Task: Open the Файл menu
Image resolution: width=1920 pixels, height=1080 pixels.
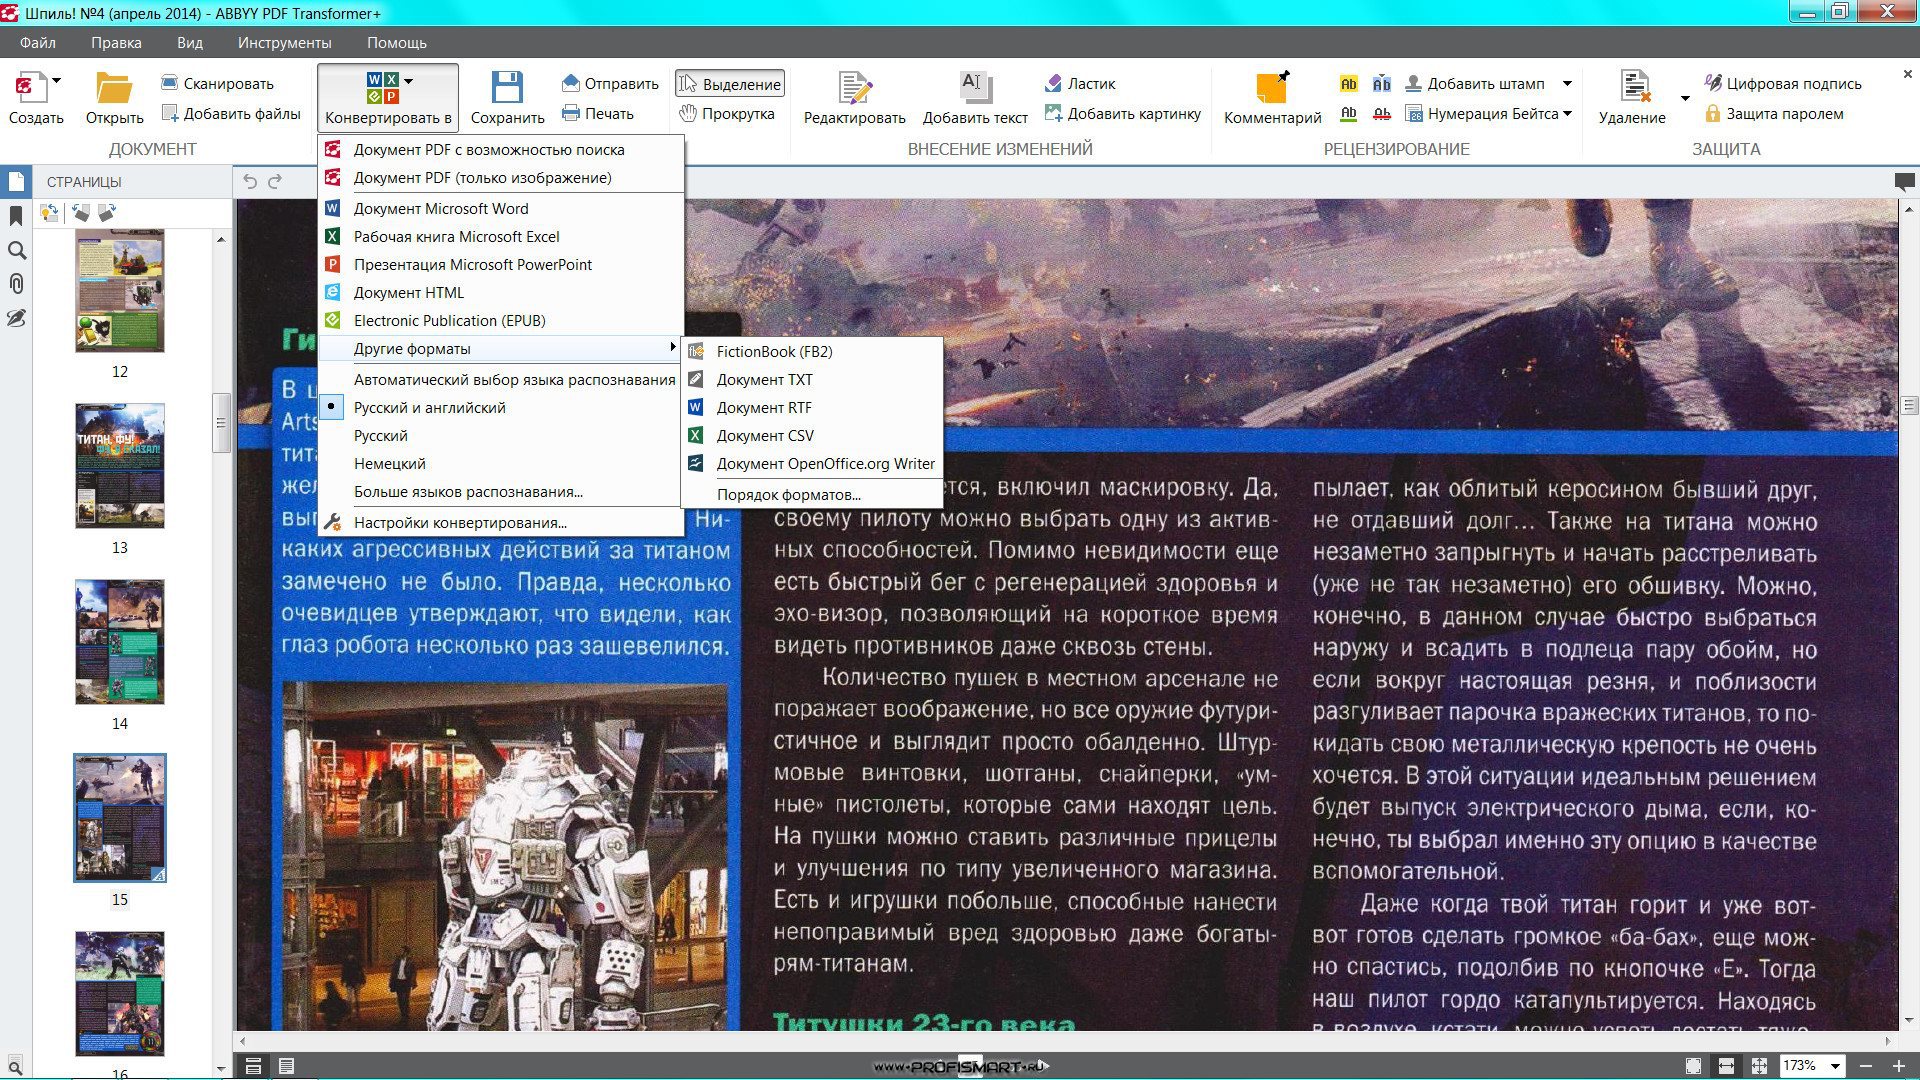Action: 38,43
